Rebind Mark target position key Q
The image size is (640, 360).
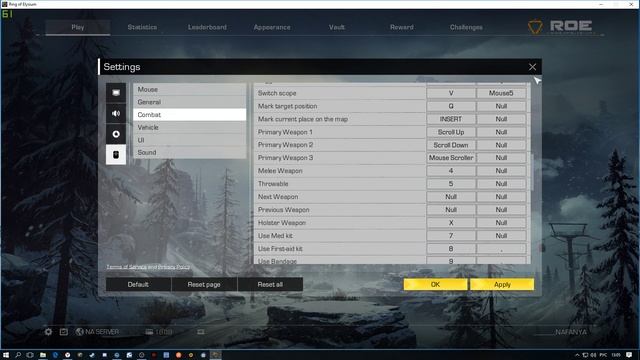click(x=451, y=106)
